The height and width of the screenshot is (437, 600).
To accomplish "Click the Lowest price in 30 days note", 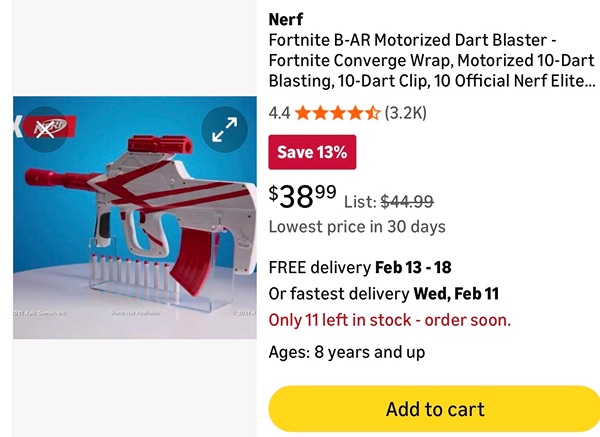I will point(357,227).
